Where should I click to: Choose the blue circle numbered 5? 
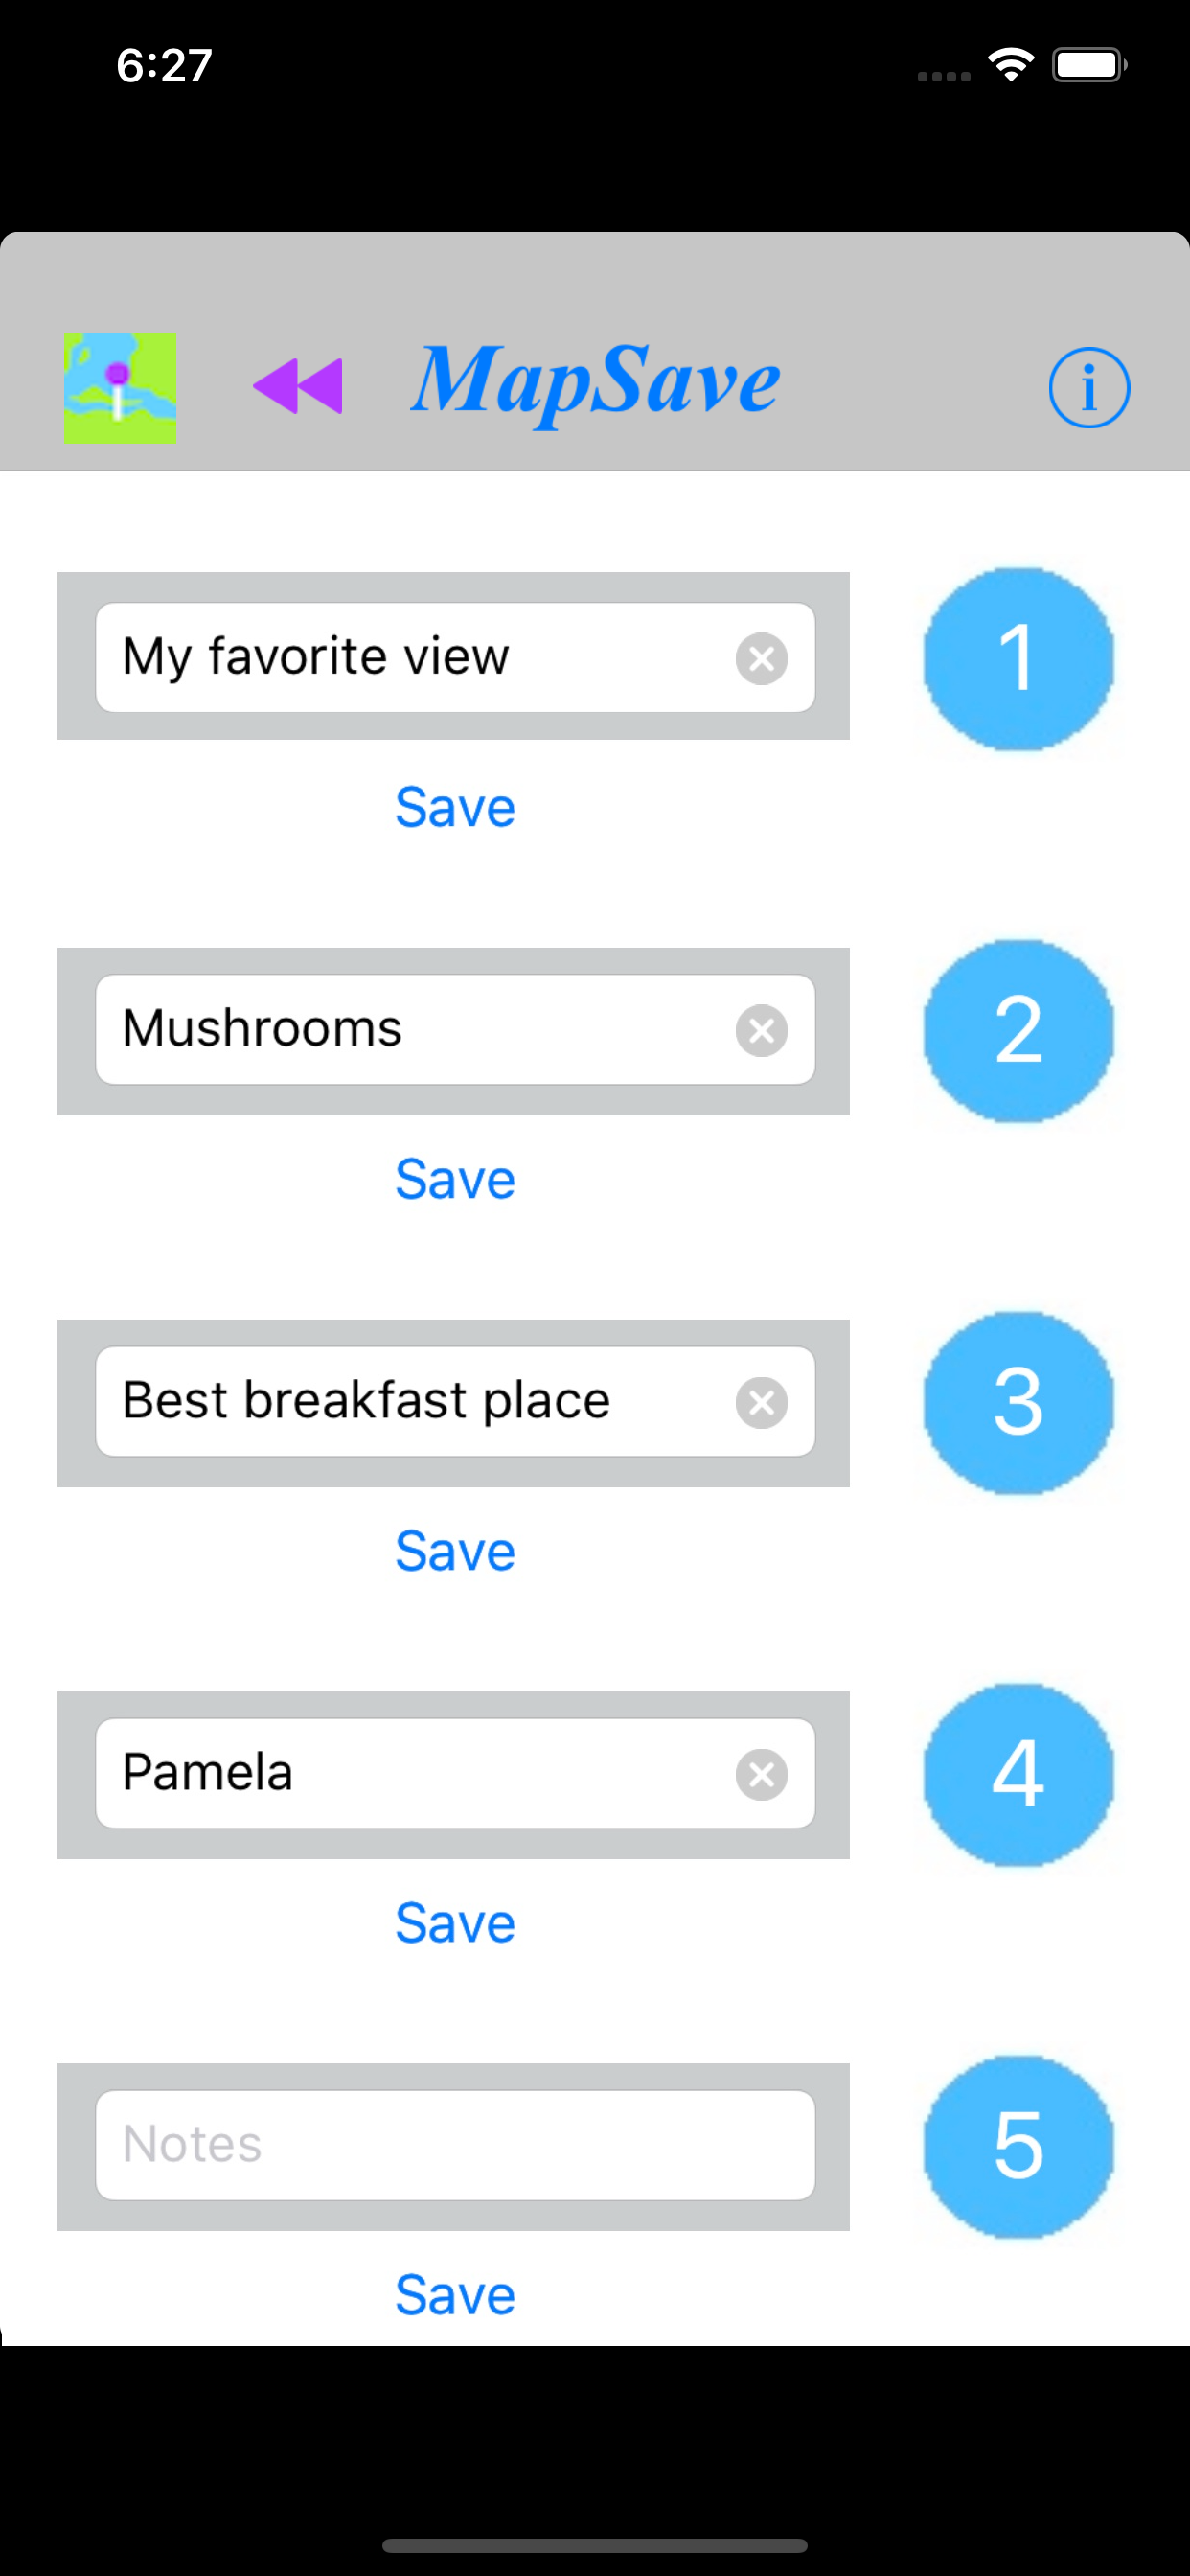pyautogui.click(x=1018, y=2147)
